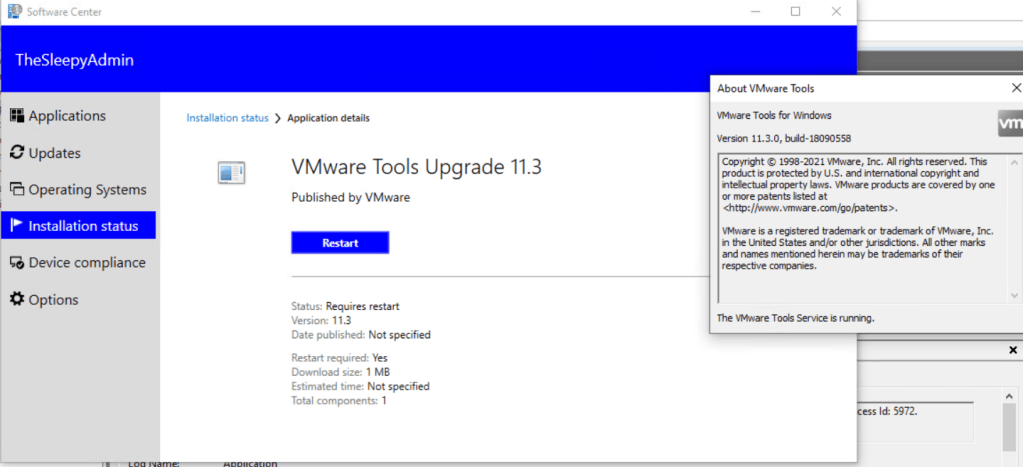1023x467 pixels.
Task: Open the Applications section in sidebar
Action: coord(66,116)
